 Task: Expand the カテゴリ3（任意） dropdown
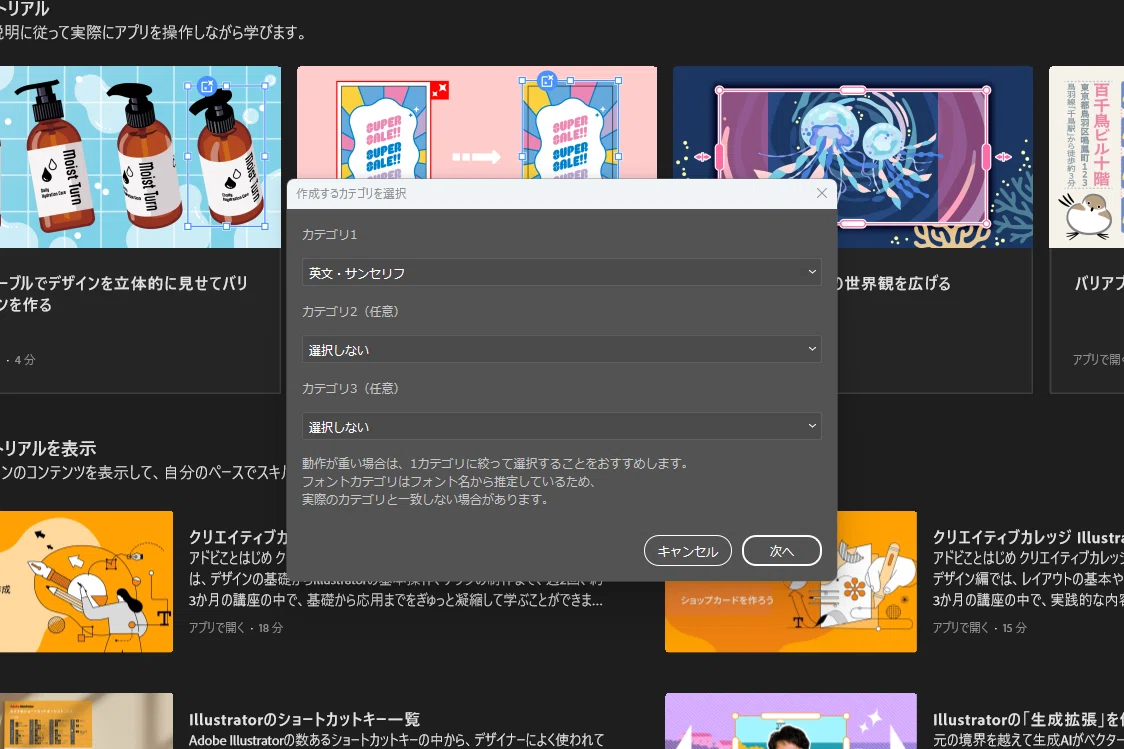coord(561,426)
